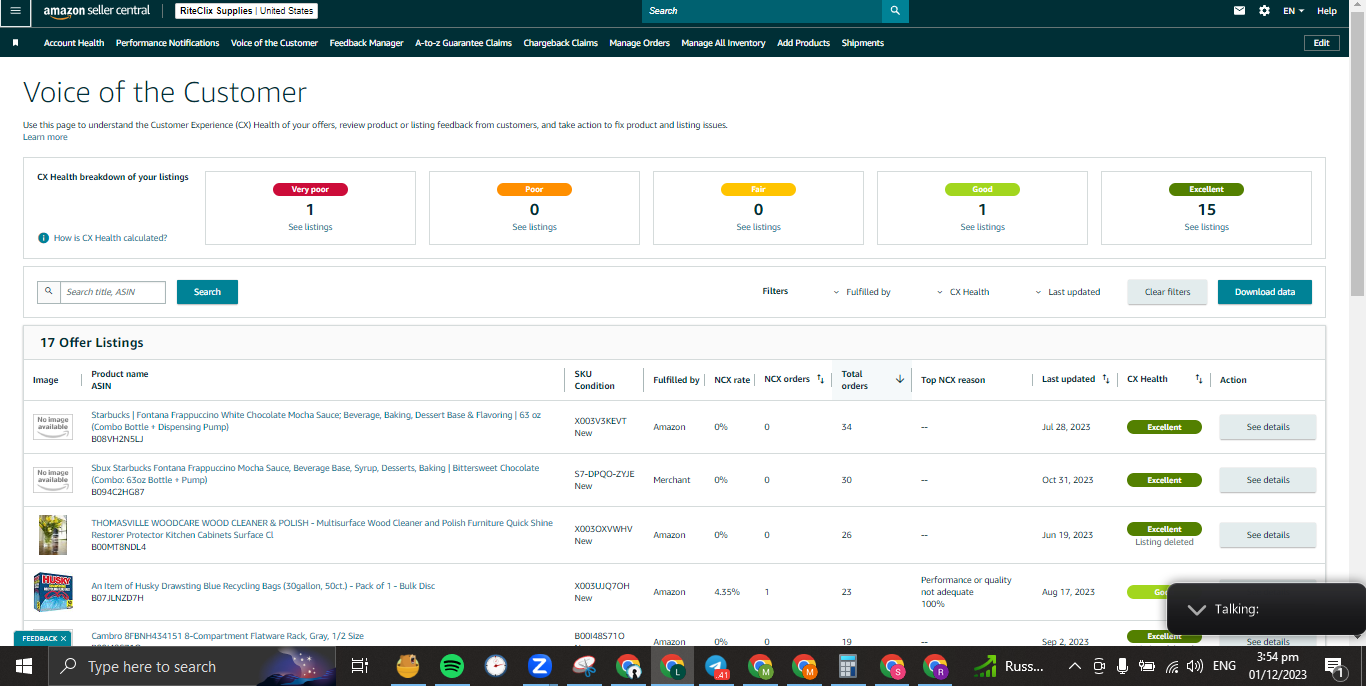See details for Thomasville Woodcare row
Image resolution: width=1366 pixels, height=686 pixels.
(1267, 535)
